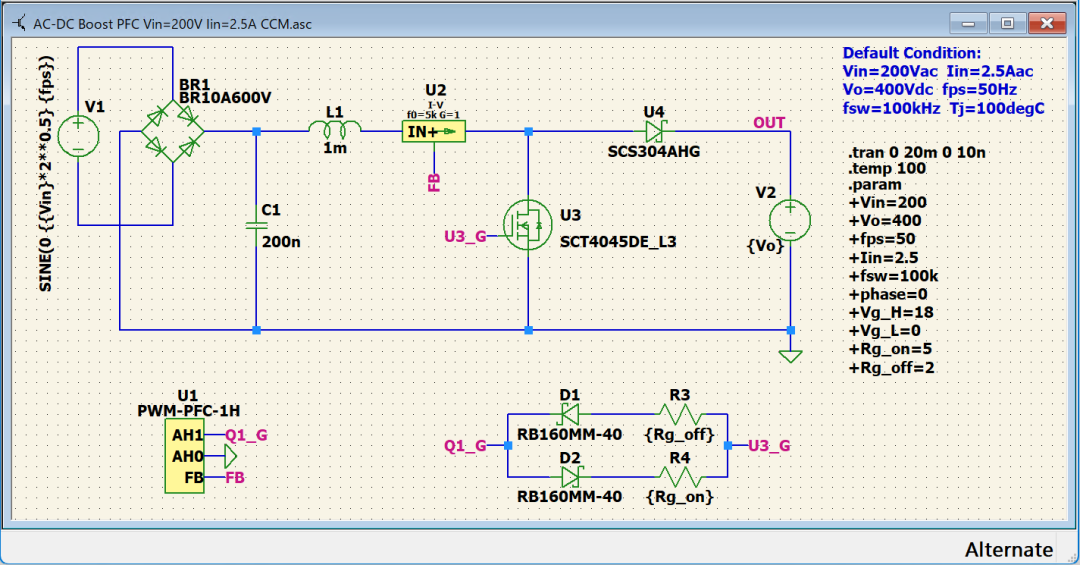
Task: Select the SINE source expression text
Action: coord(45,174)
